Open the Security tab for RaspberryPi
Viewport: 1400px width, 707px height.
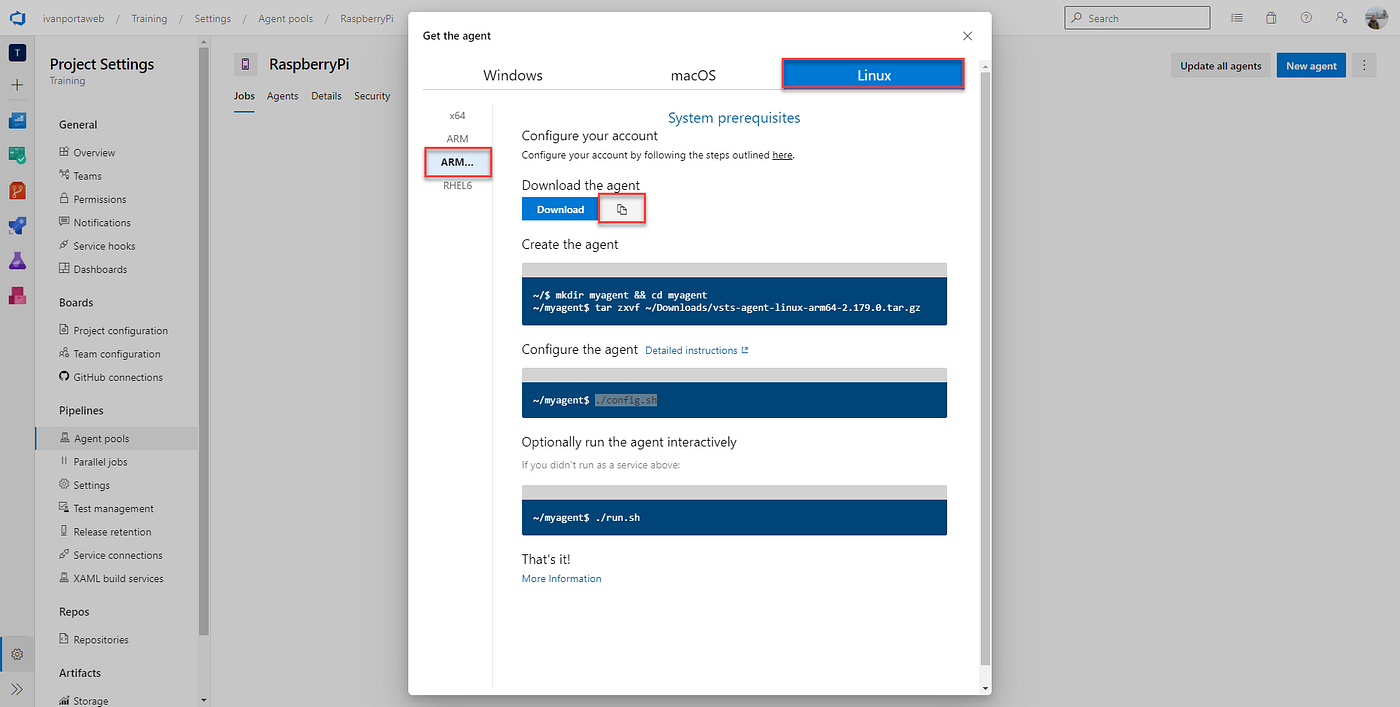point(372,96)
